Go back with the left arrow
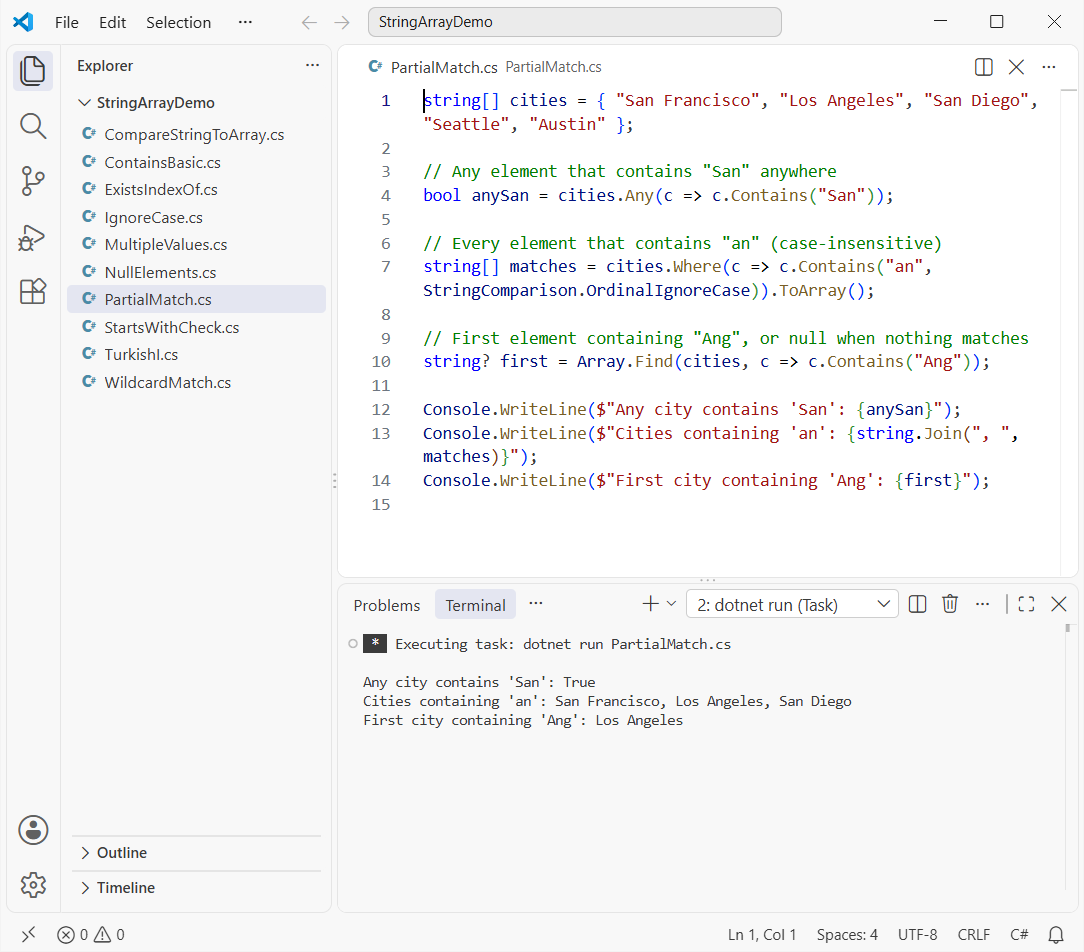 pos(309,23)
